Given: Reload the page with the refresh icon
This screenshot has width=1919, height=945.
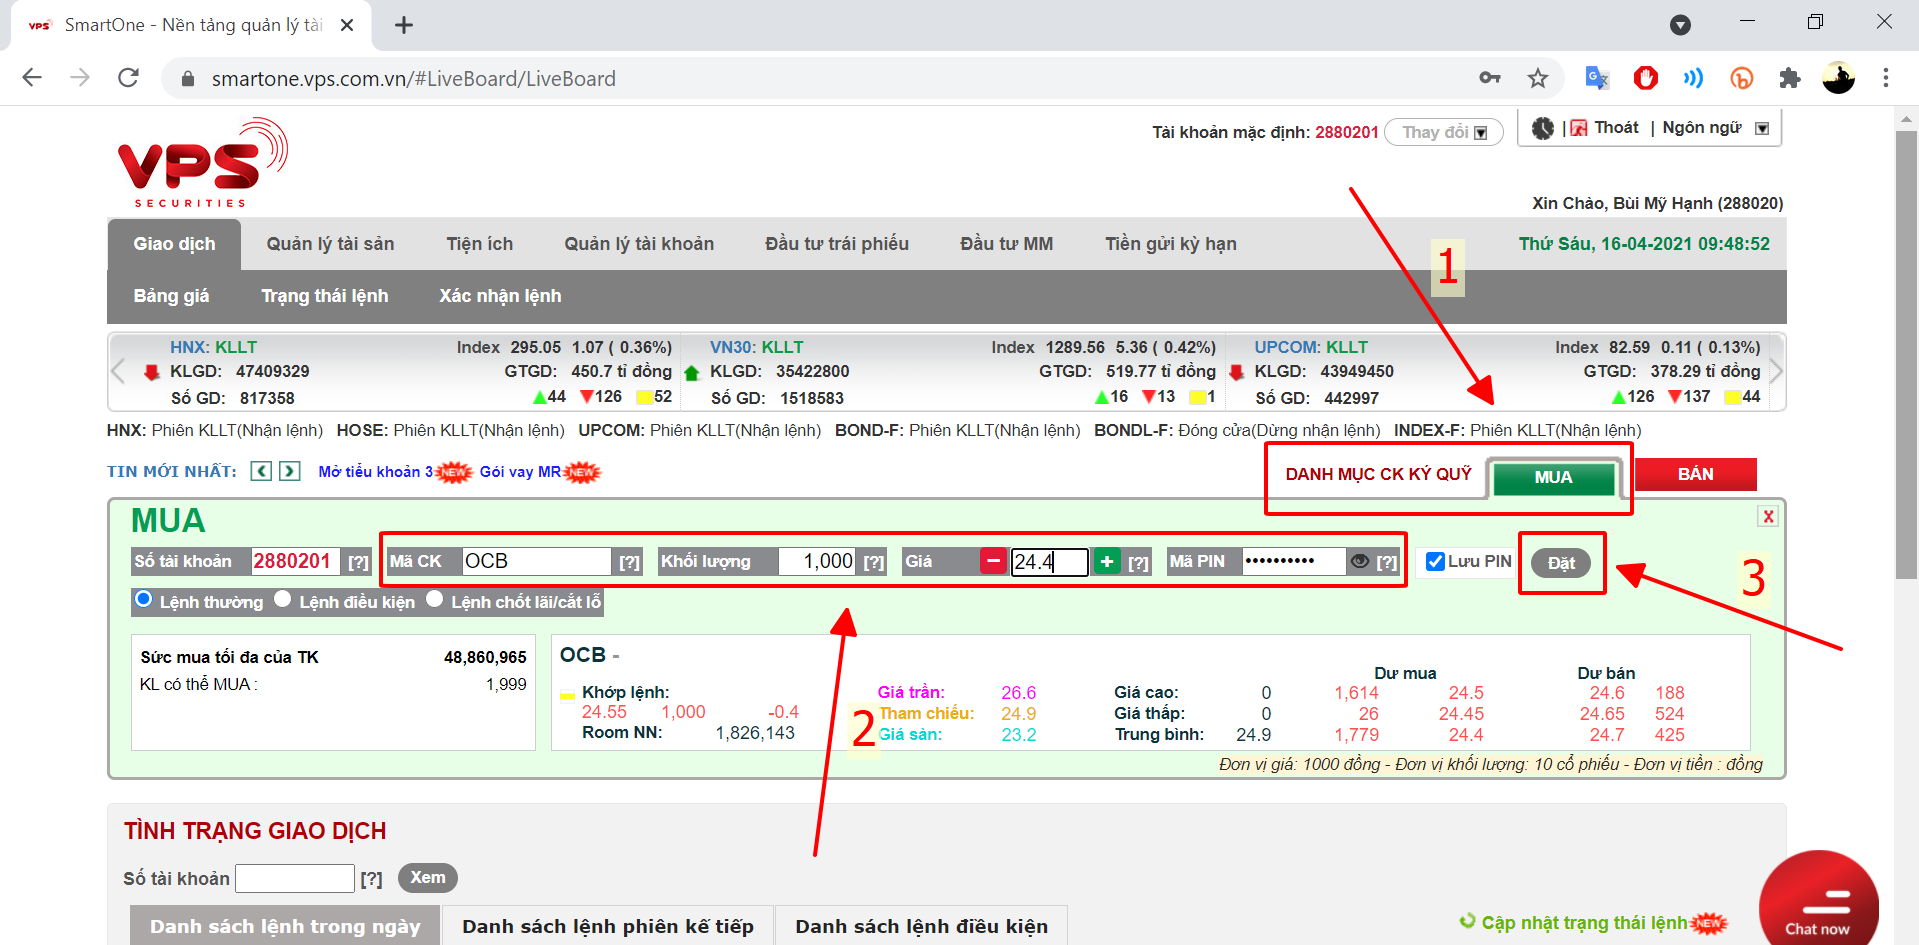Looking at the screenshot, I should pos(128,78).
